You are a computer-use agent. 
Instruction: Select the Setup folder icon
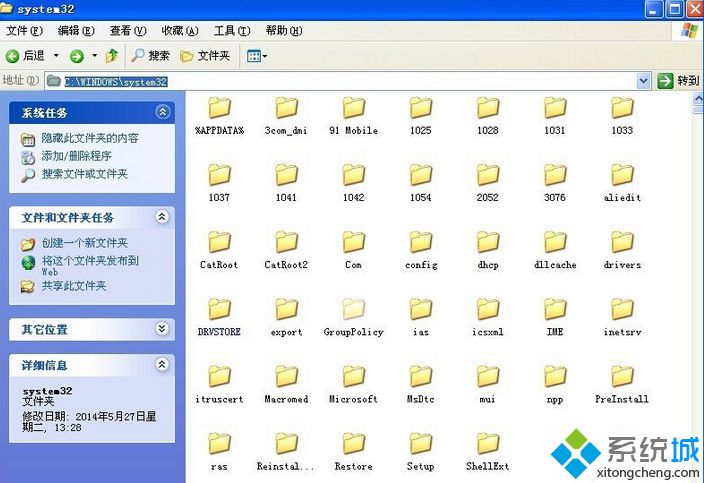(x=421, y=443)
